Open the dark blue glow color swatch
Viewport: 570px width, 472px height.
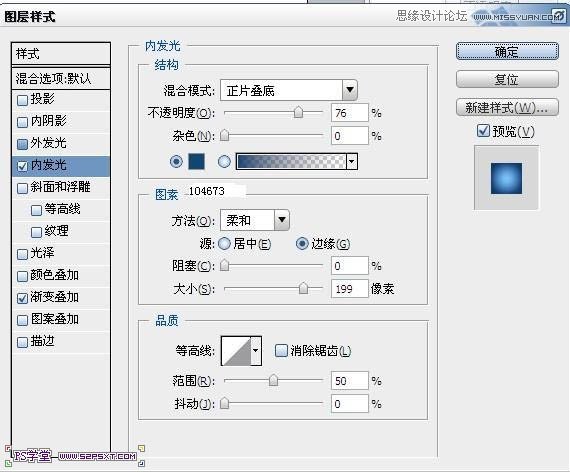pyautogui.click(x=196, y=161)
